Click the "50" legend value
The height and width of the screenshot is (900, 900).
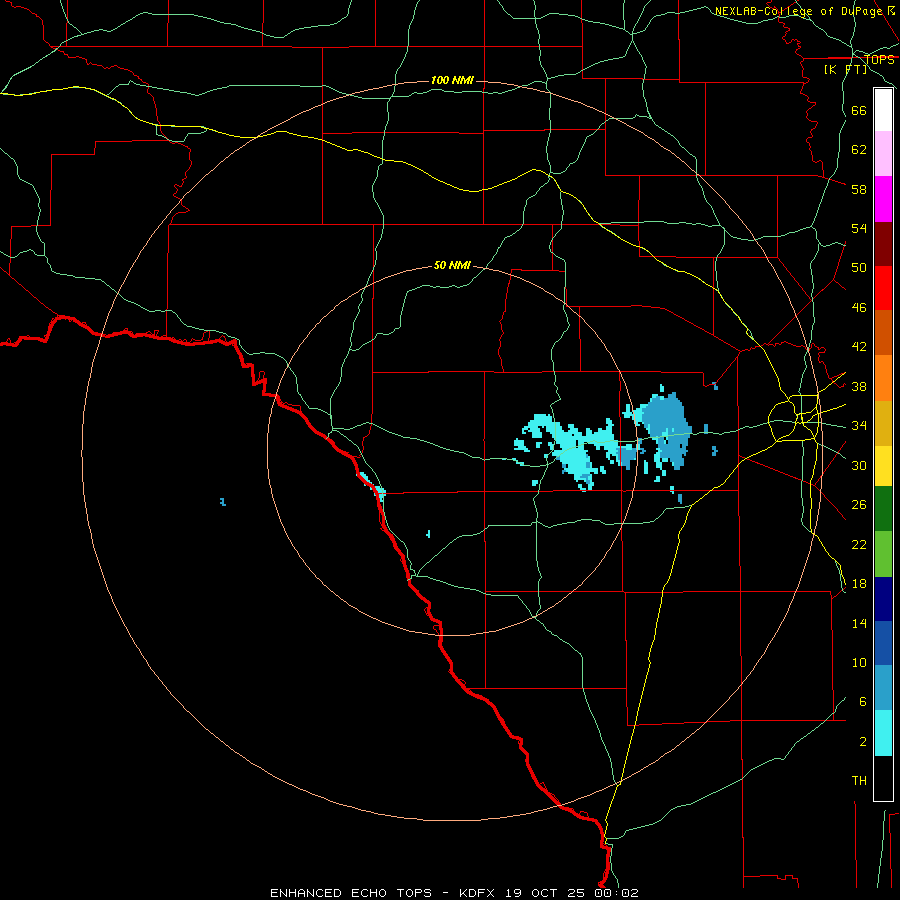point(859,268)
